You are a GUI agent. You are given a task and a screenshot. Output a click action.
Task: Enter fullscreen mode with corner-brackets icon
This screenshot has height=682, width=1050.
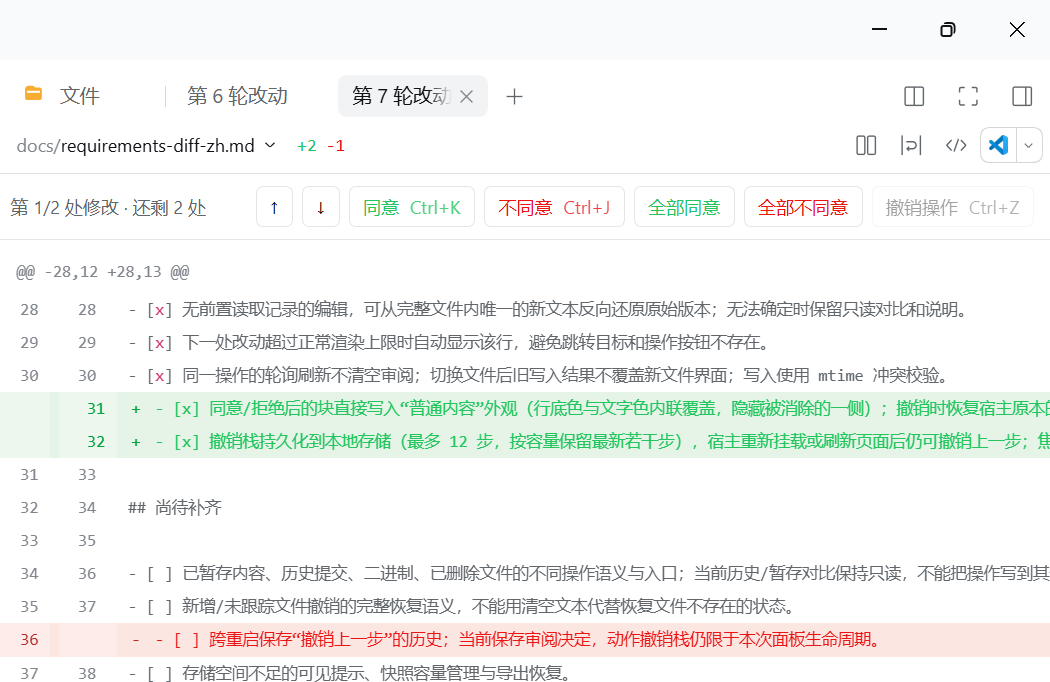pyautogui.click(x=968, y=96)
